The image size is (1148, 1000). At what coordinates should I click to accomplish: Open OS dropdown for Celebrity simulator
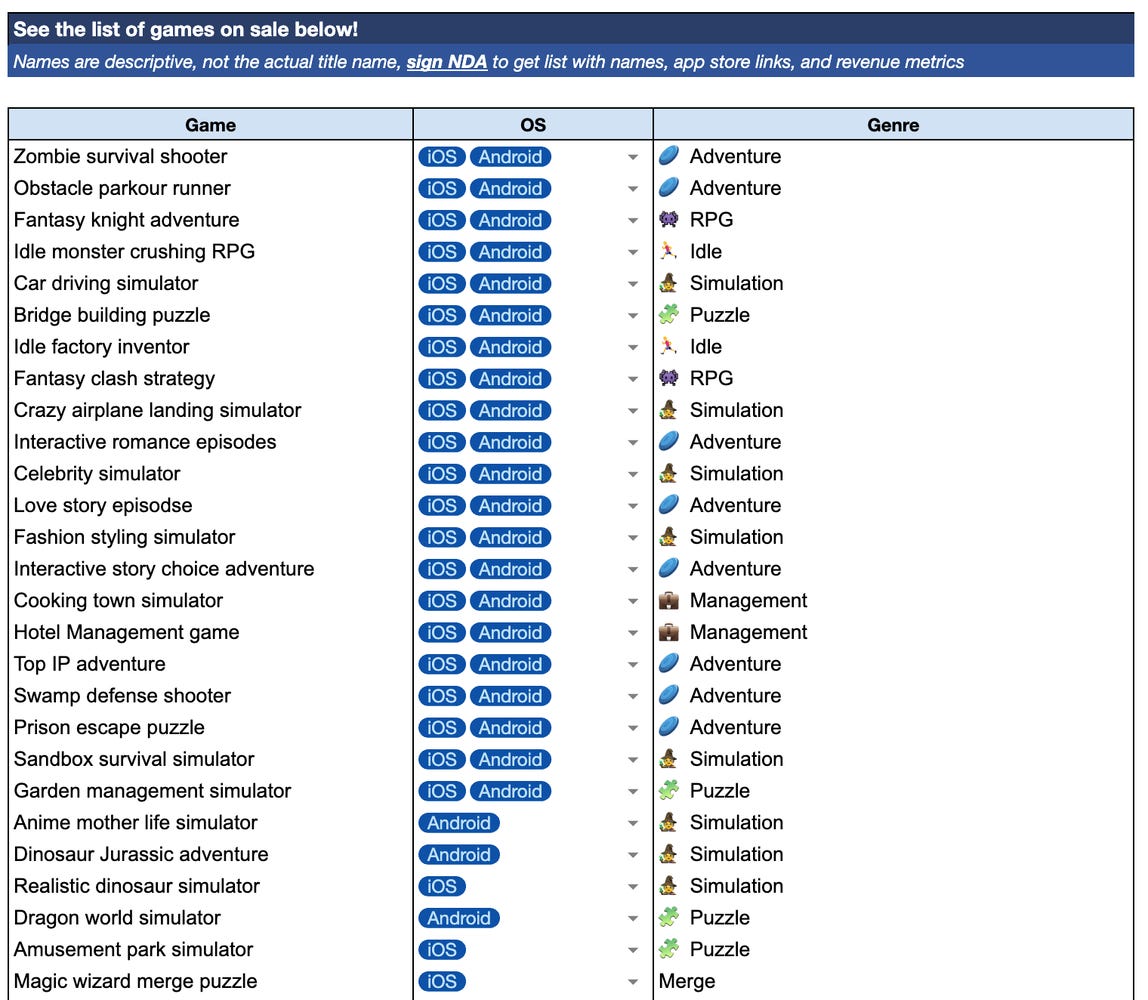coord(633,474)
